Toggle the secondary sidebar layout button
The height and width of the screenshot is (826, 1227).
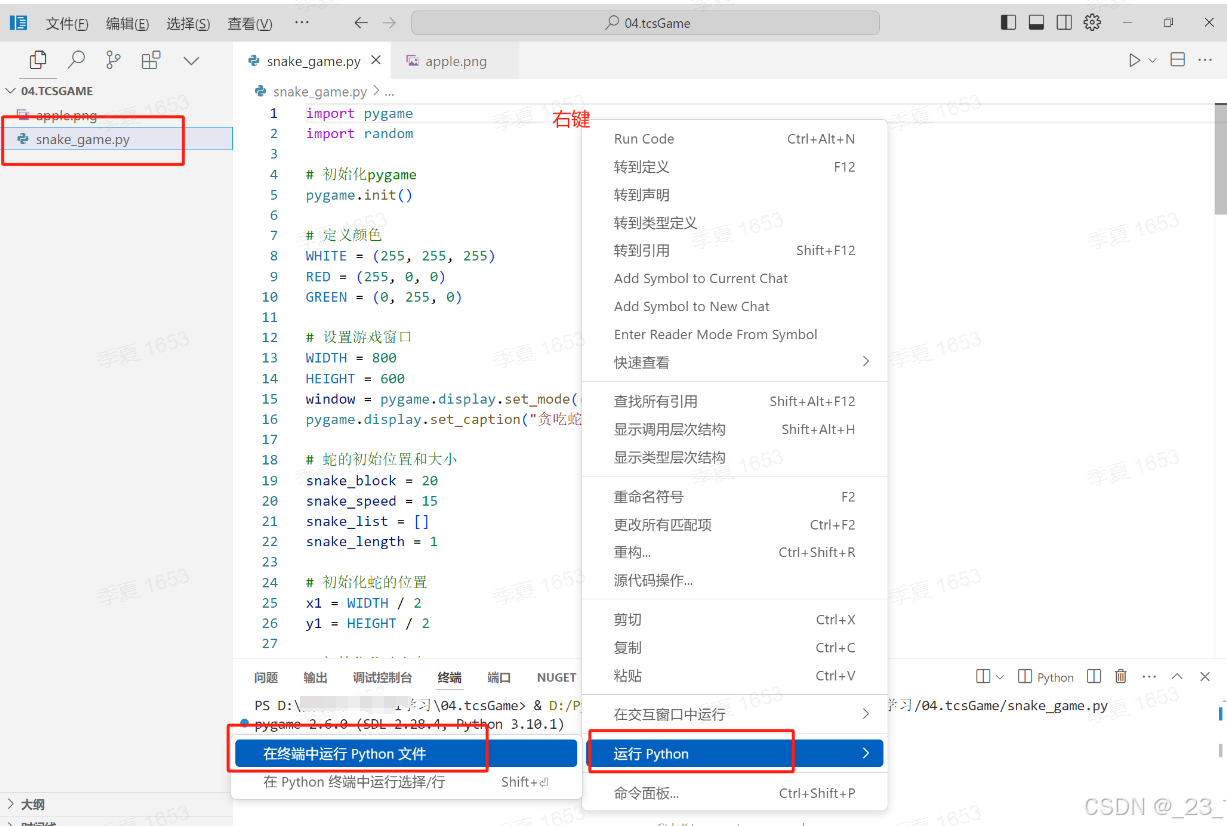click(1064, 22)
